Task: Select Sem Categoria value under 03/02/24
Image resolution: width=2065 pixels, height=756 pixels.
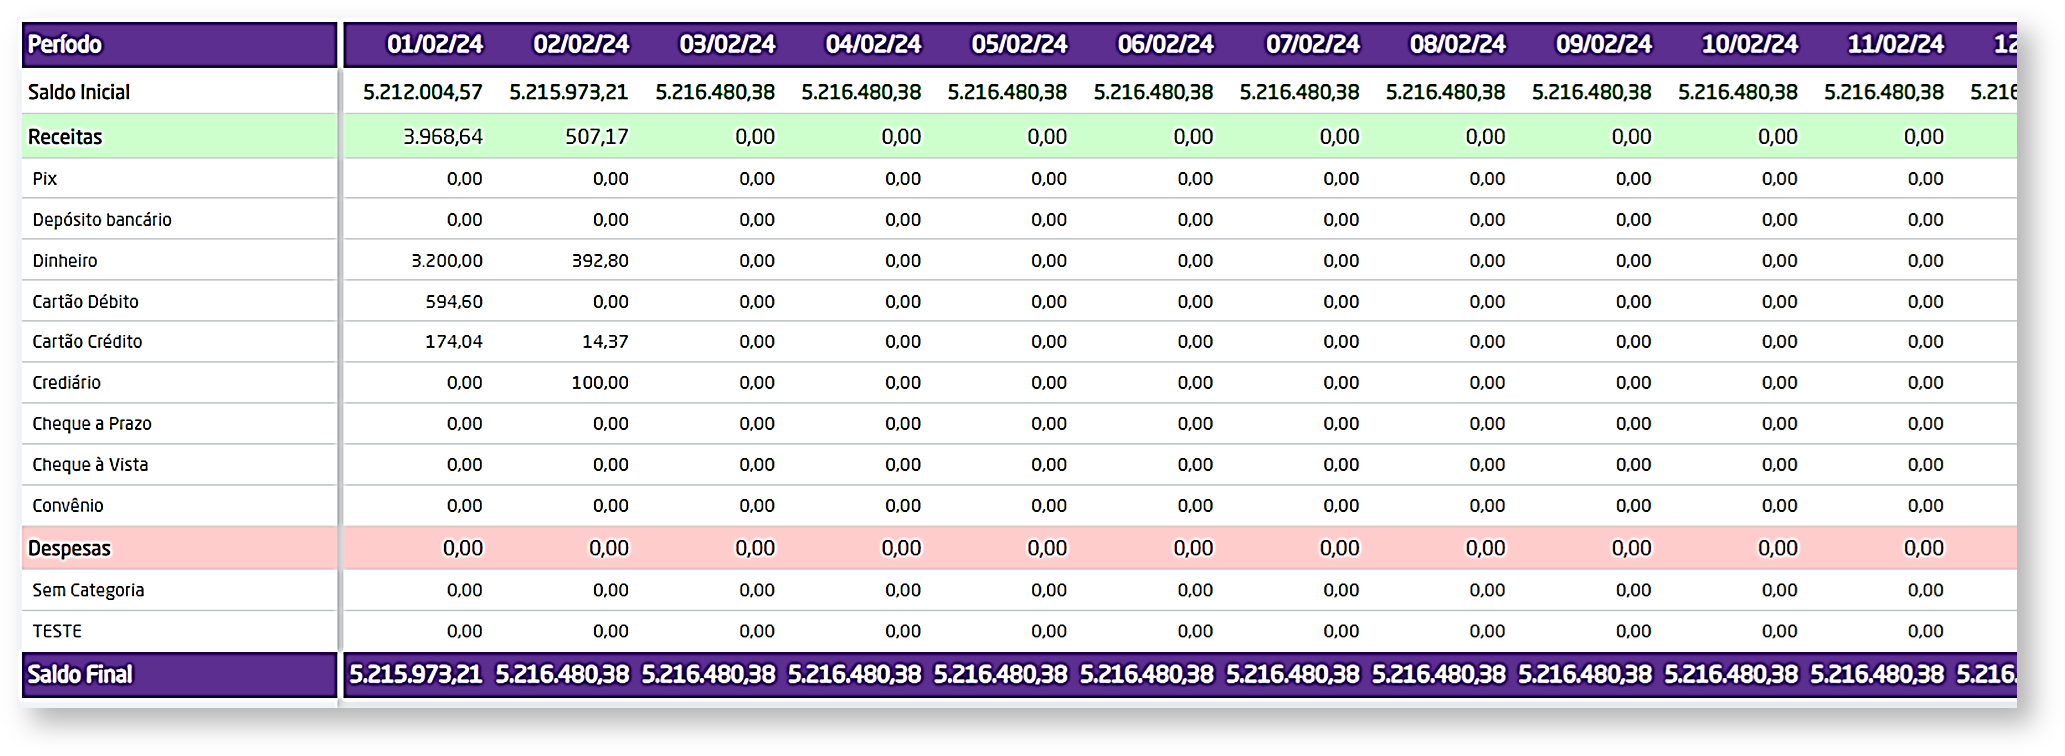Action: point(757,590)
